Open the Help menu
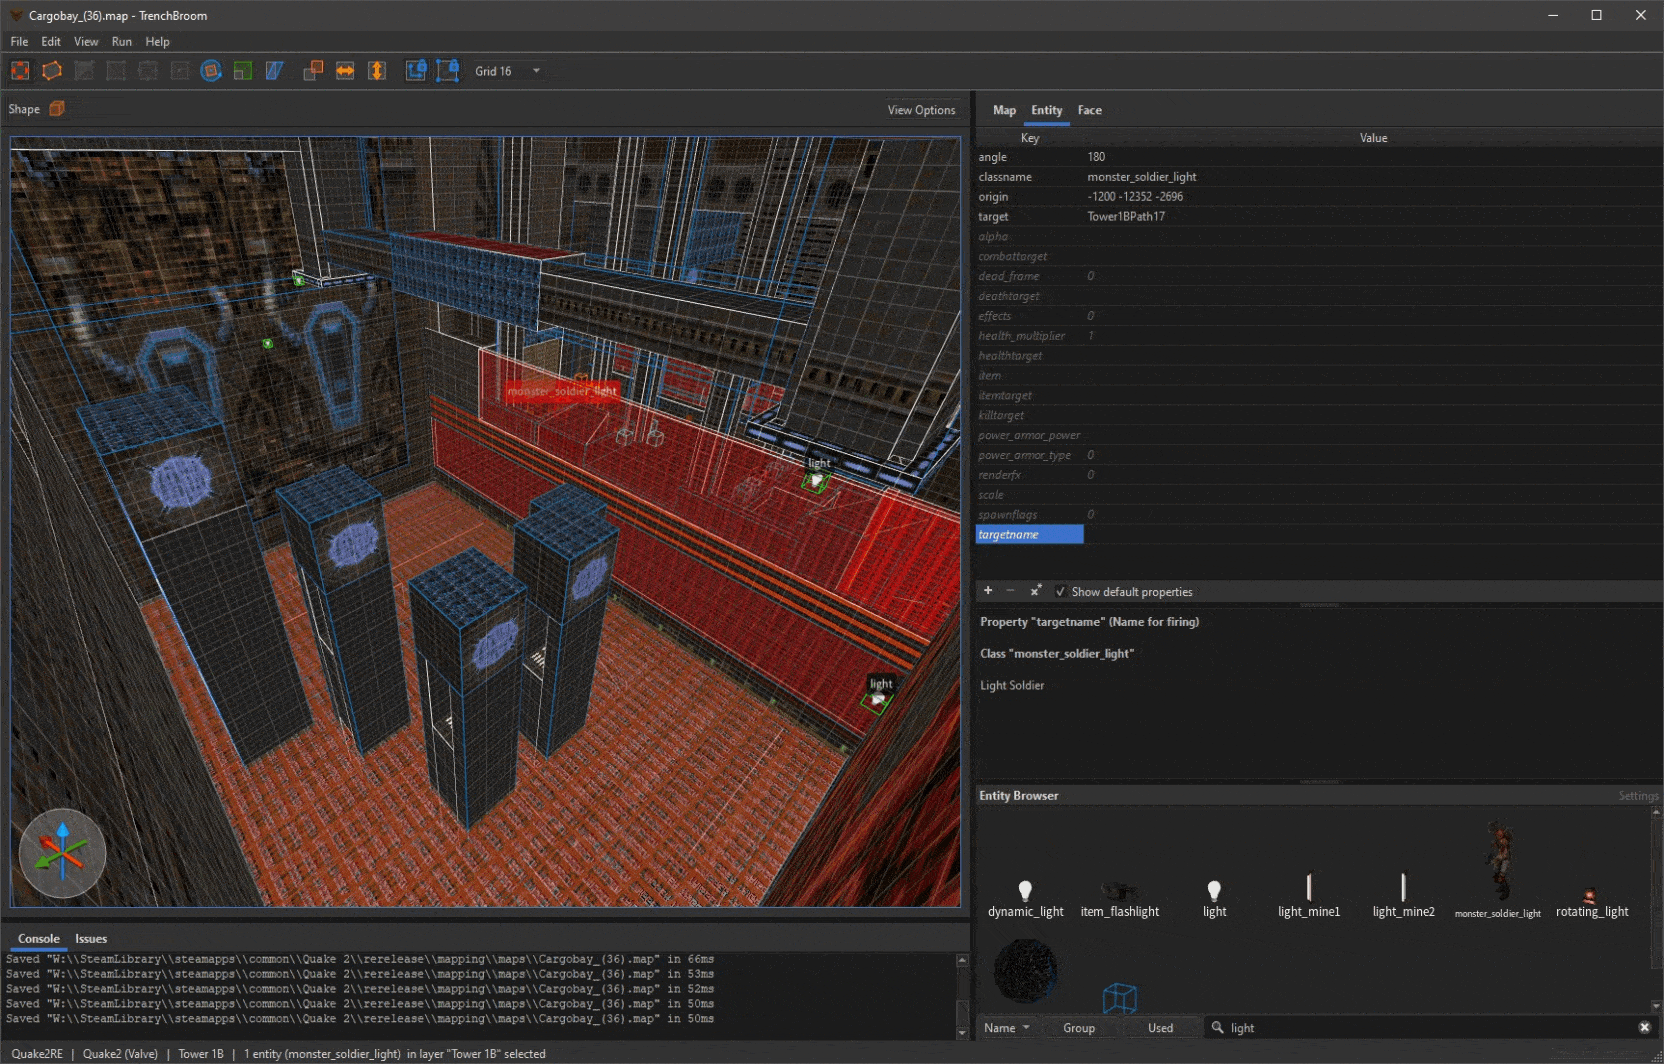The height and width of the screenshot is (1064, 1664). coord(157,42)
